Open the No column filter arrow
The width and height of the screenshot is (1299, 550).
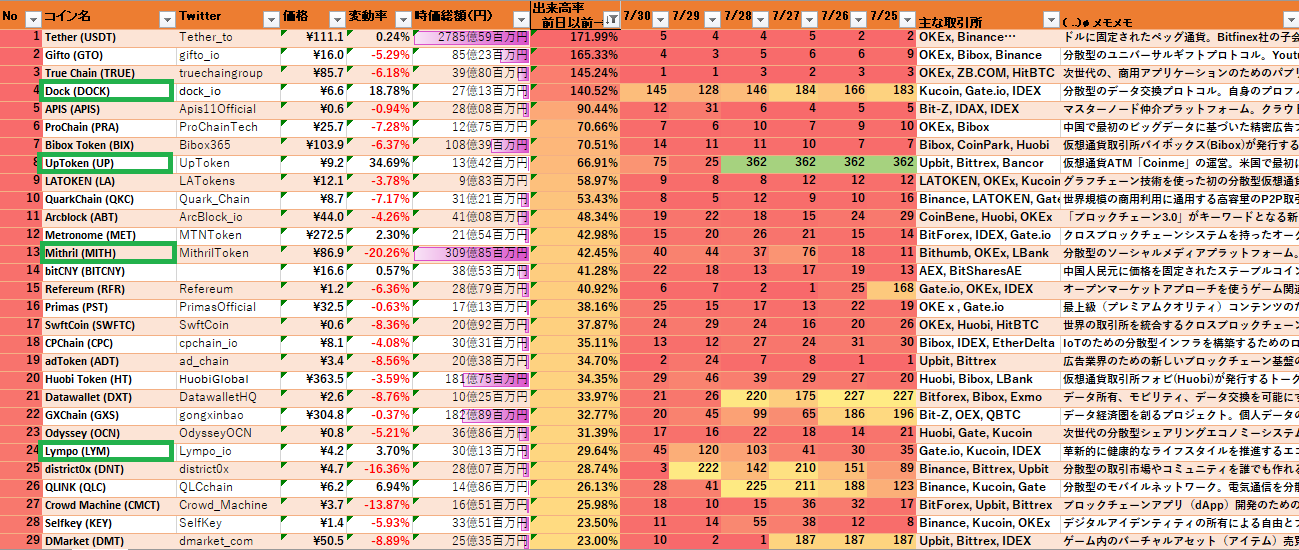click(x=32, y=20)
